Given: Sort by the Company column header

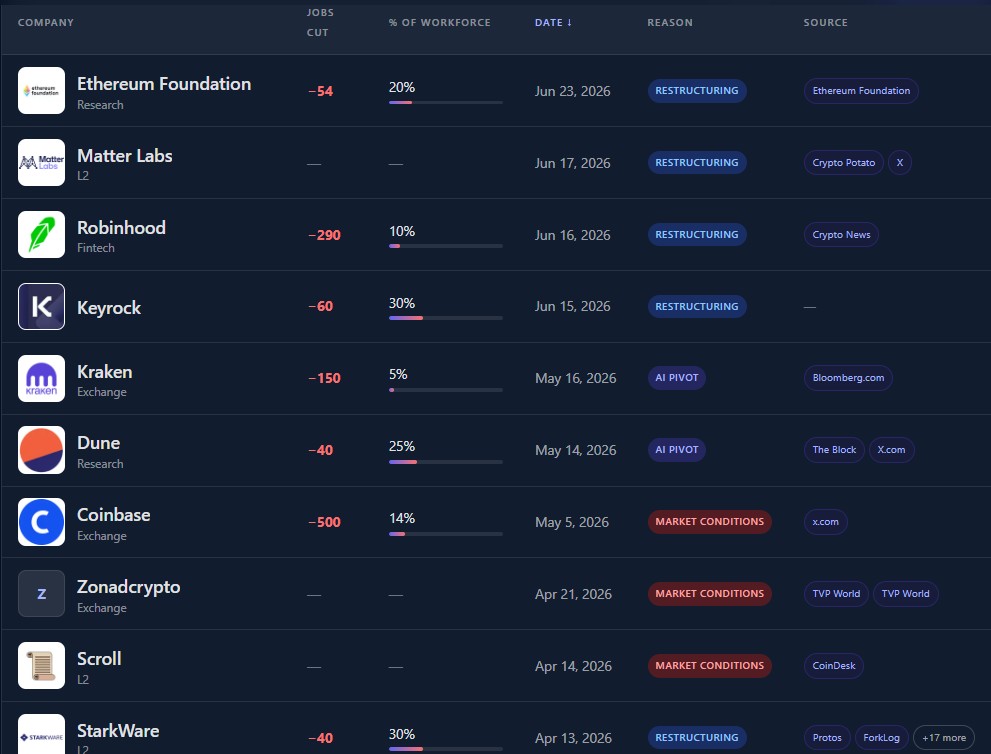Looking at the screenshot, I should click(46, 22).
